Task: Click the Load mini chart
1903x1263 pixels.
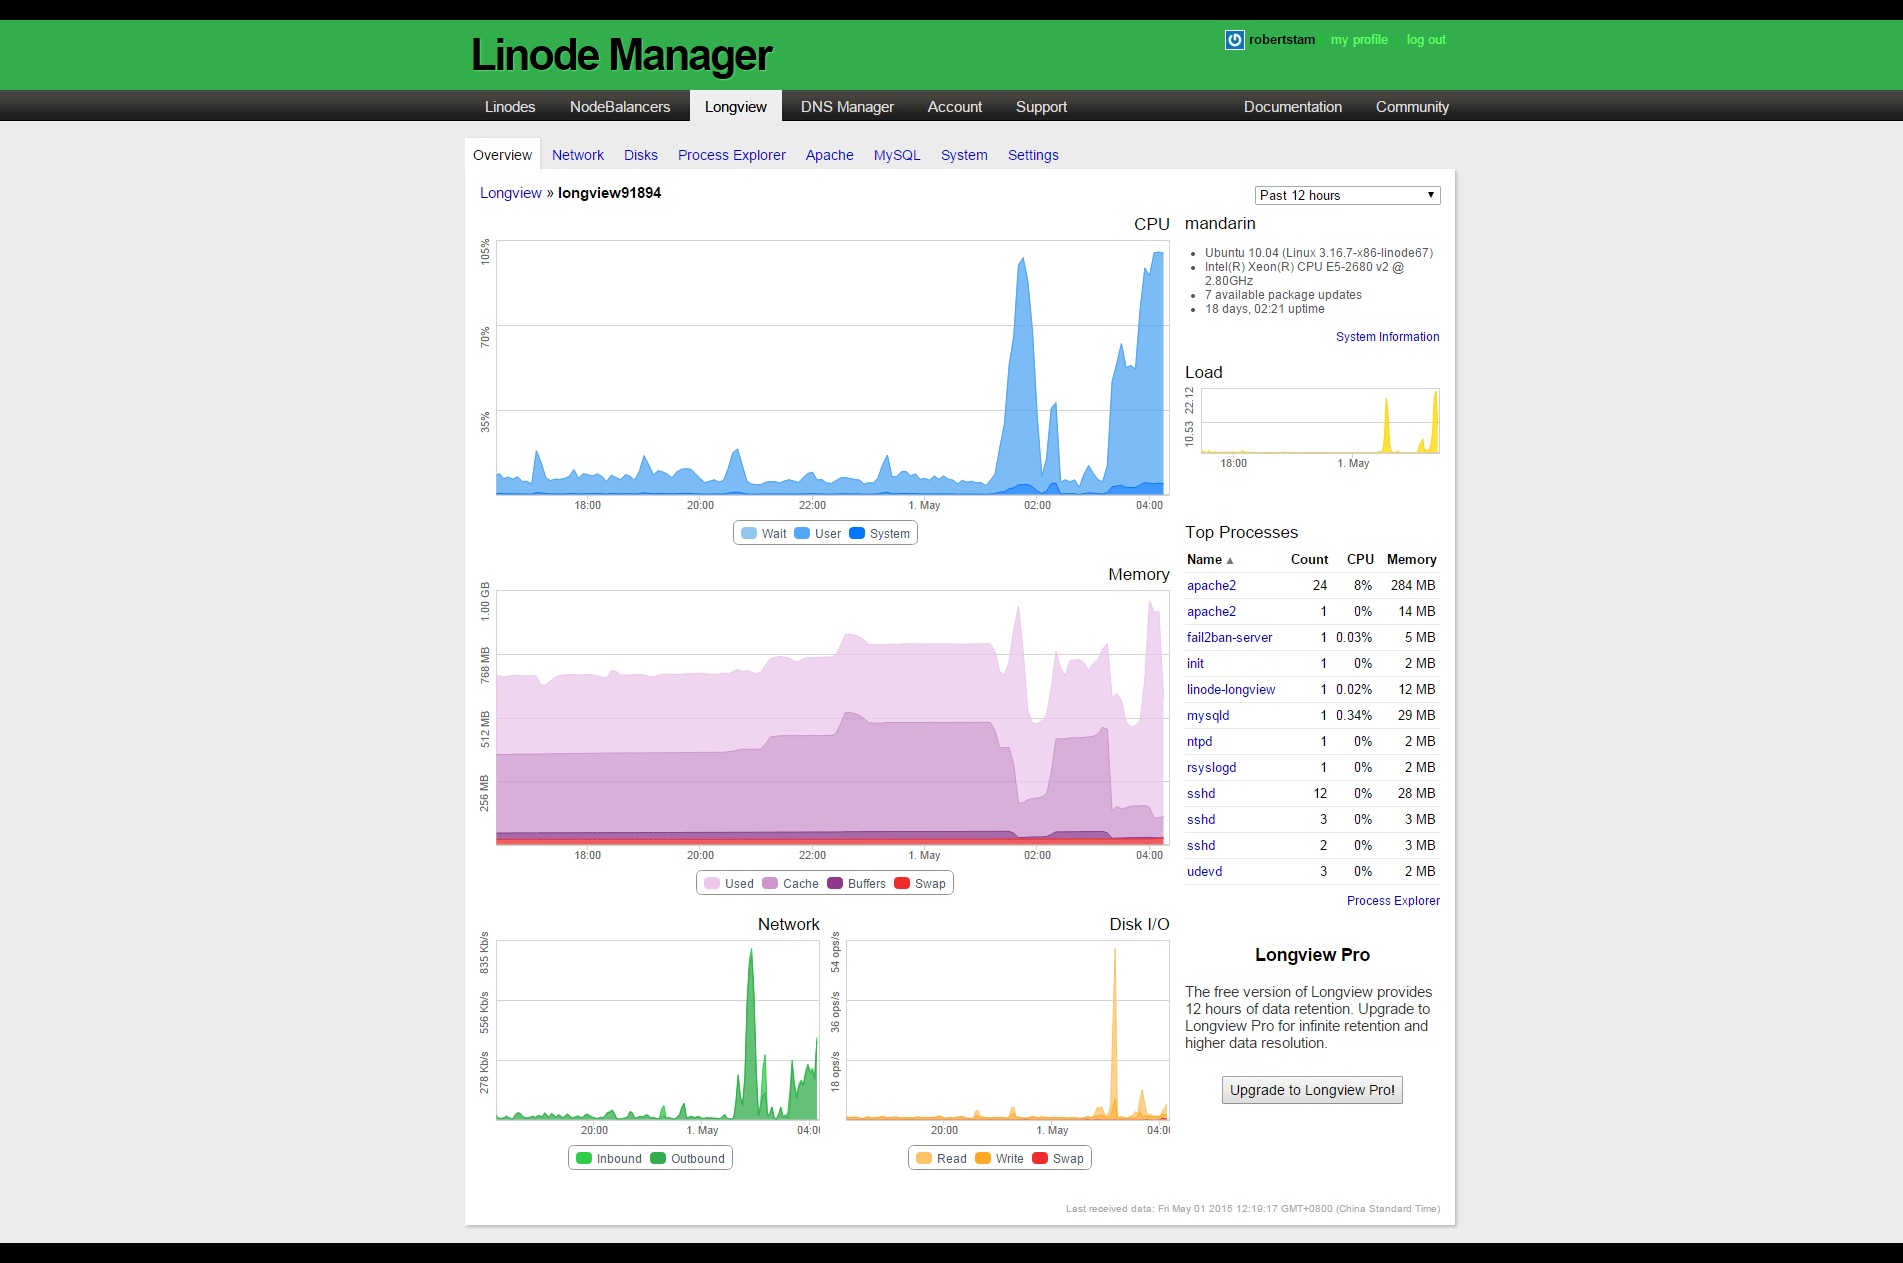Action: click(x=1320, y=421)
